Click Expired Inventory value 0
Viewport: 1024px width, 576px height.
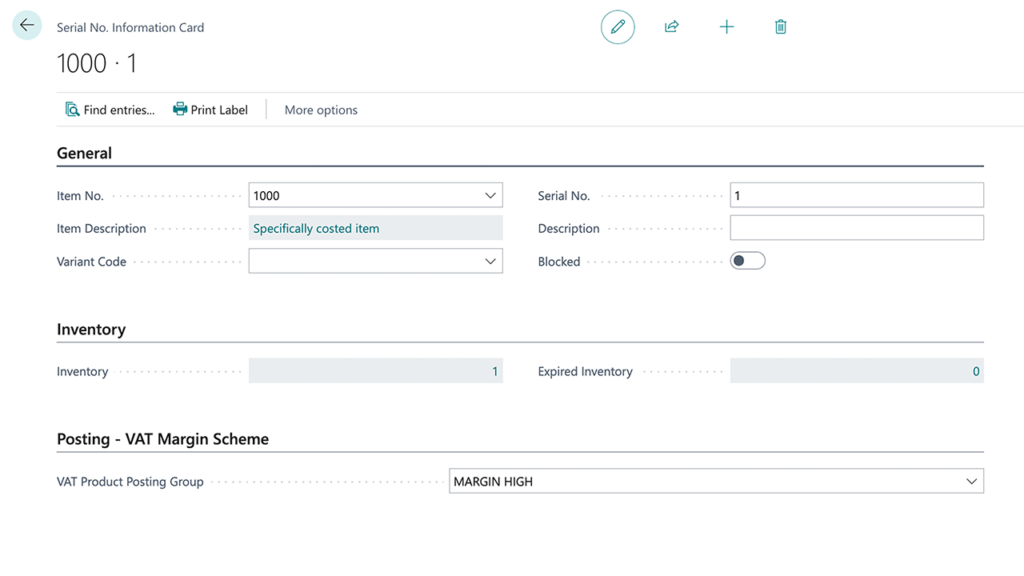click(976, 371)
